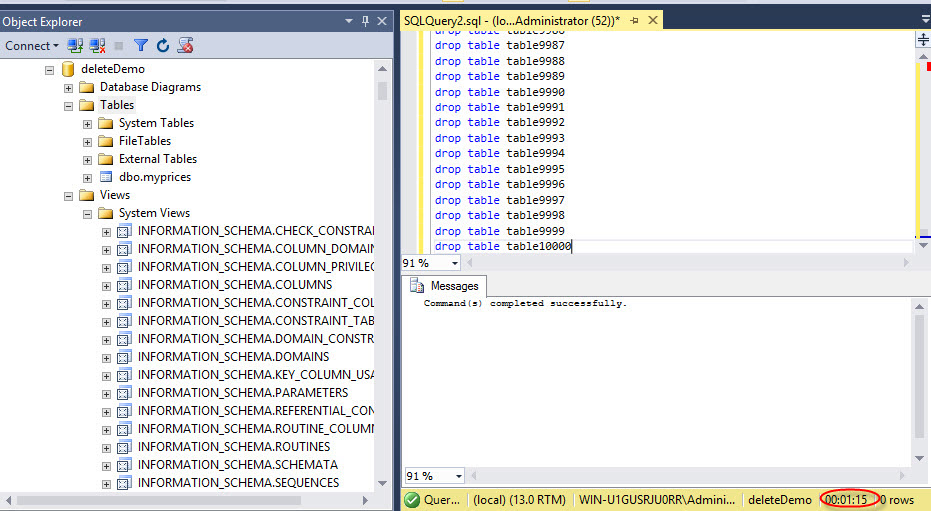Collapse the Views folder
The height and width of the screenshot is (511, 931).
[68, 196]
